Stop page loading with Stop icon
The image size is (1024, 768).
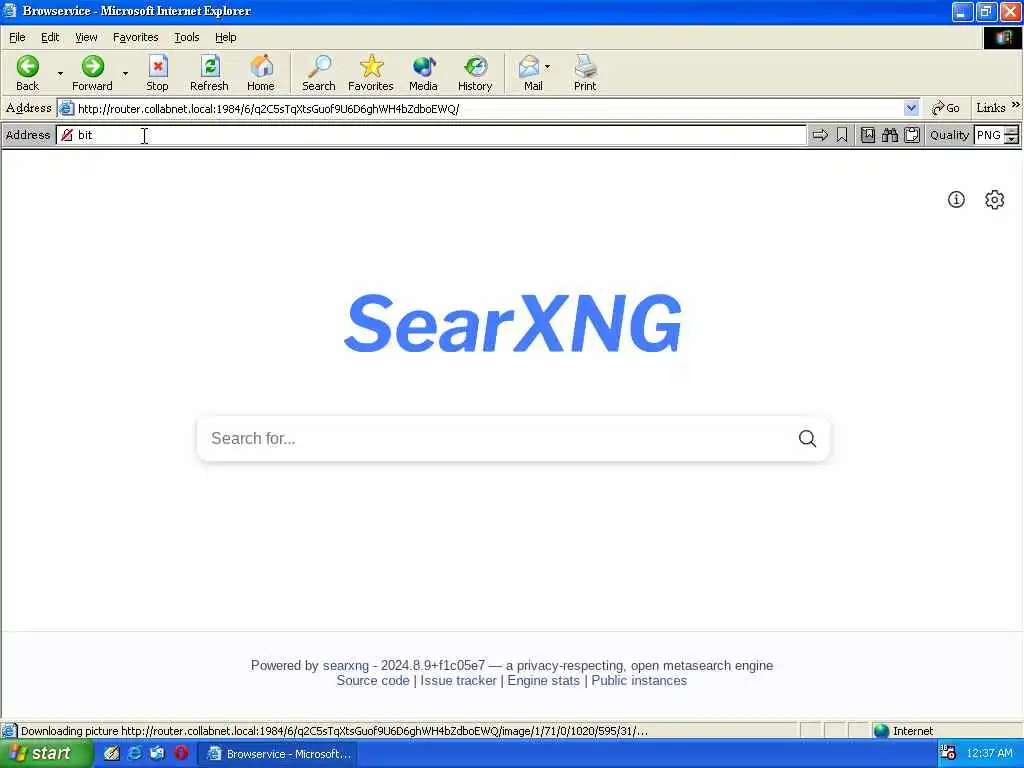click(157, 67)
